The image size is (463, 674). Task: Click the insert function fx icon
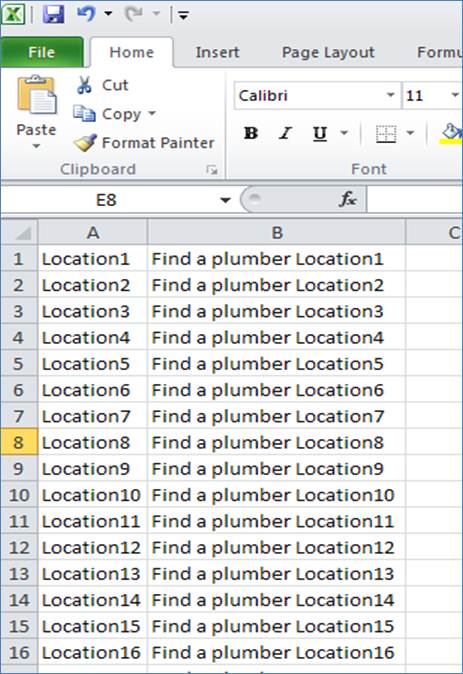tap(347, 199)
